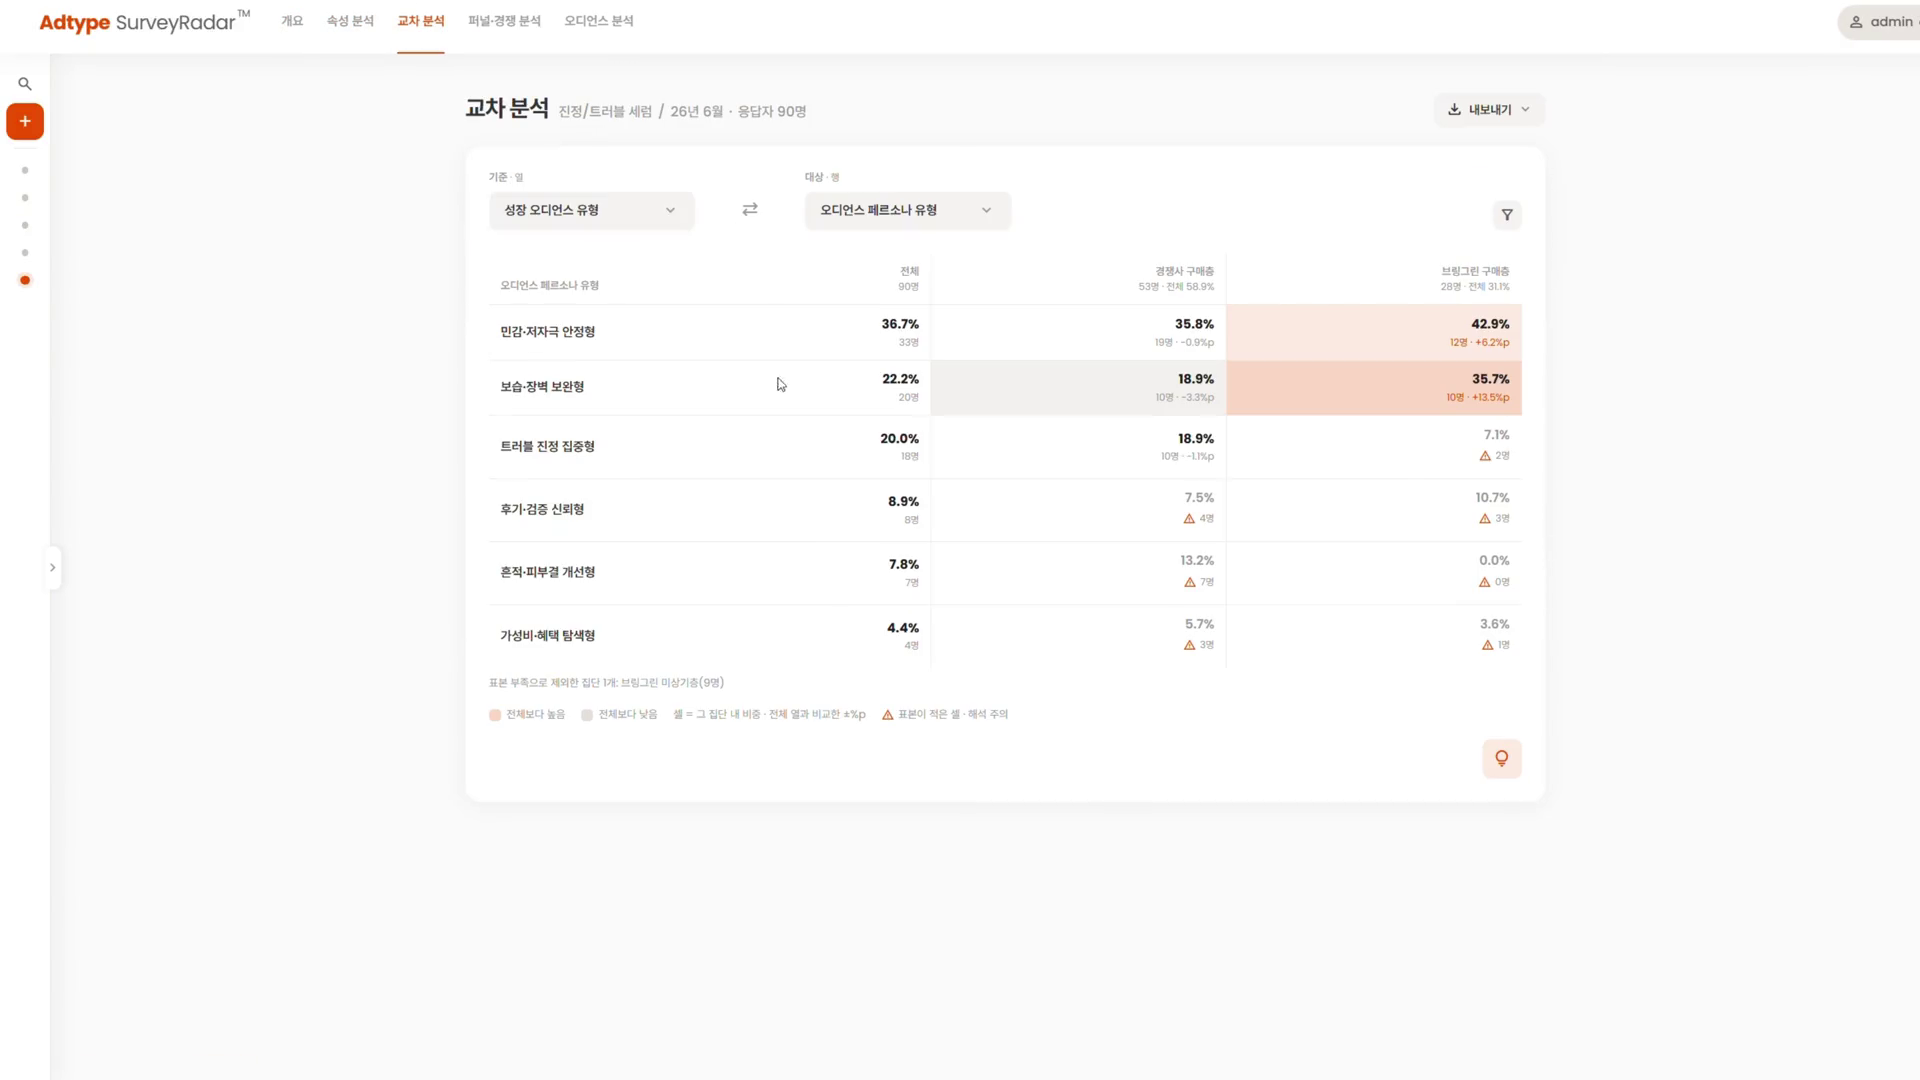
Task: Click the warning triangle in the 13.2% cell
Action: (x=1190, y=582)
